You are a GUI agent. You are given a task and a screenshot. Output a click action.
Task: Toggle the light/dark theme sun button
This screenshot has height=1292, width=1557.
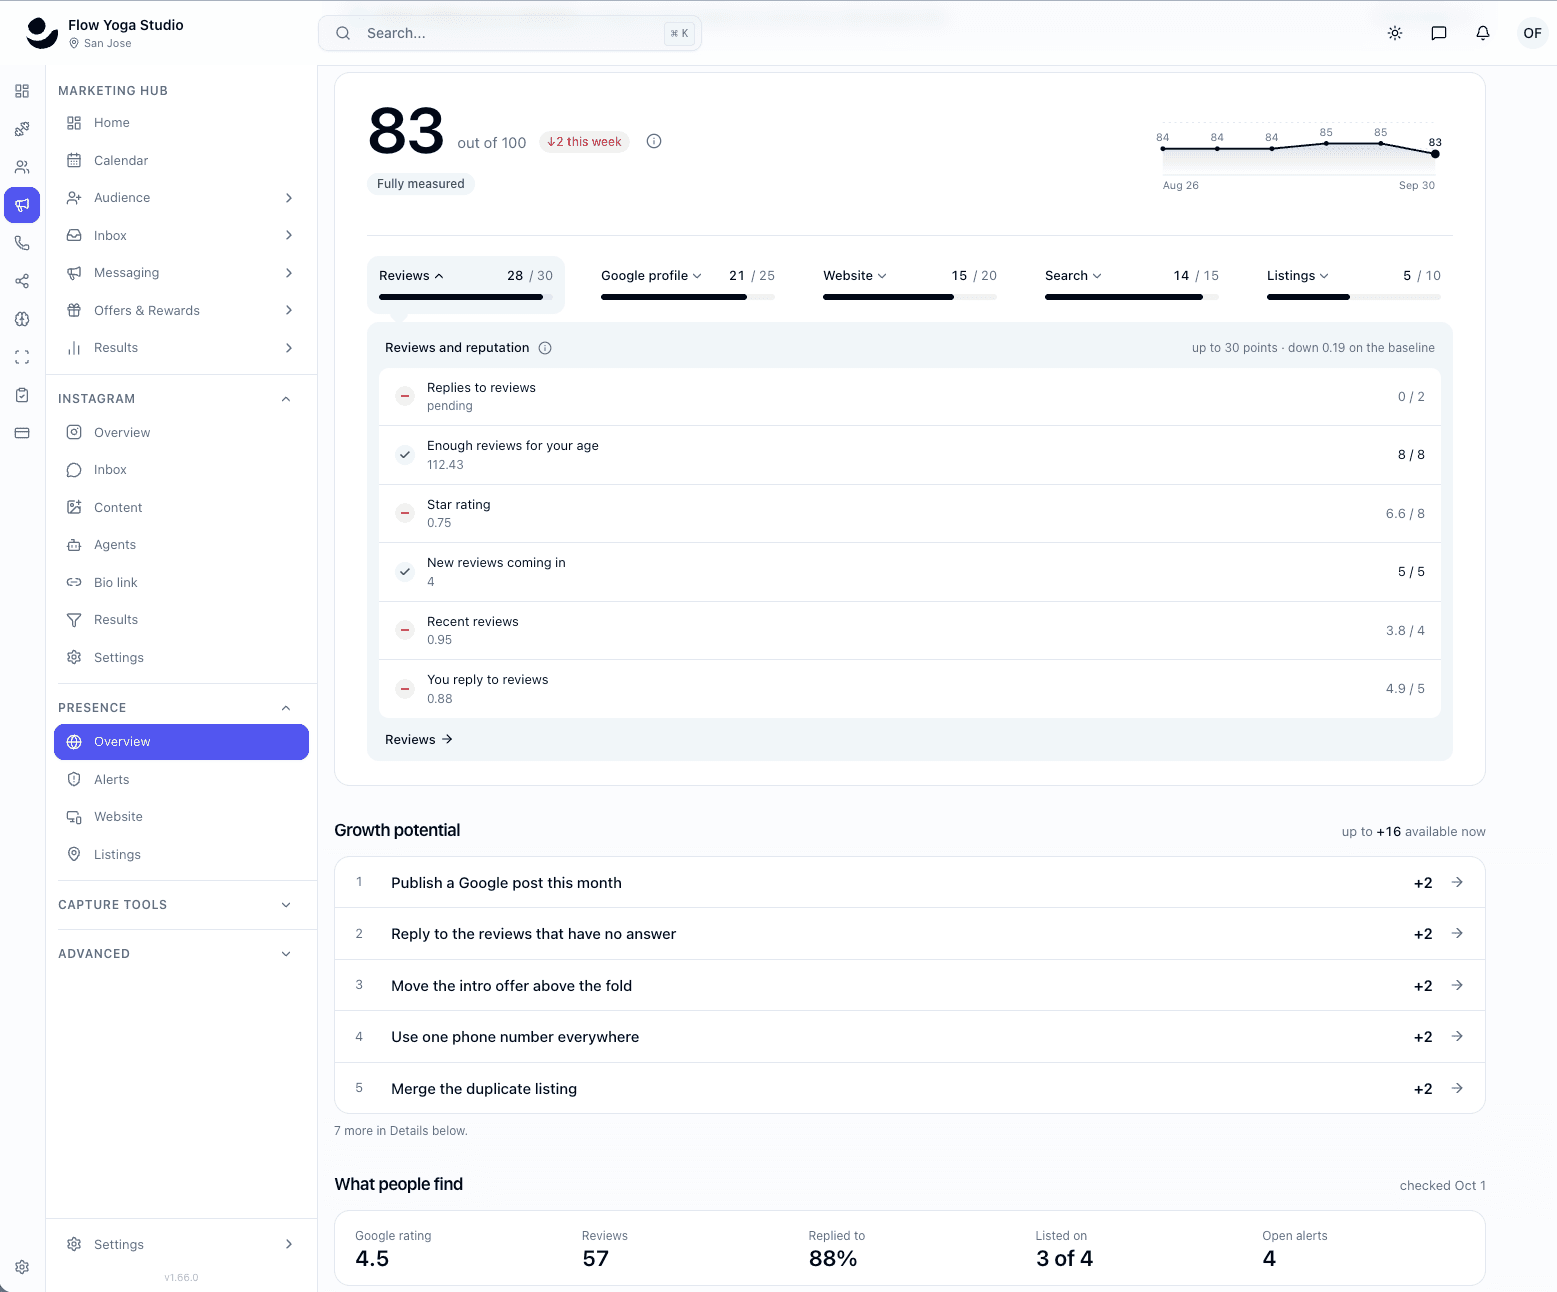(x=1395, y=33)
